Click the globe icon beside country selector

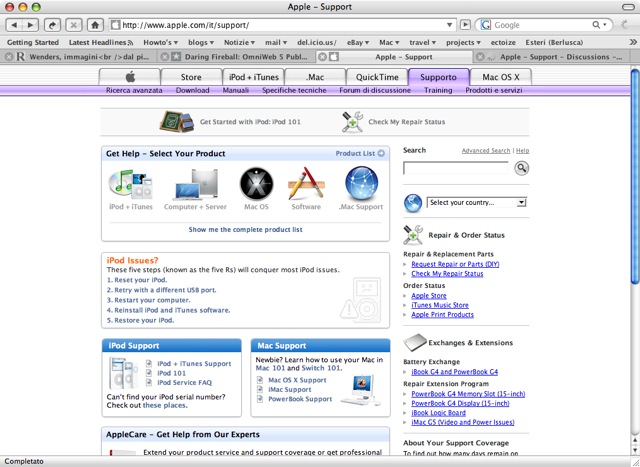pos(413,203)
